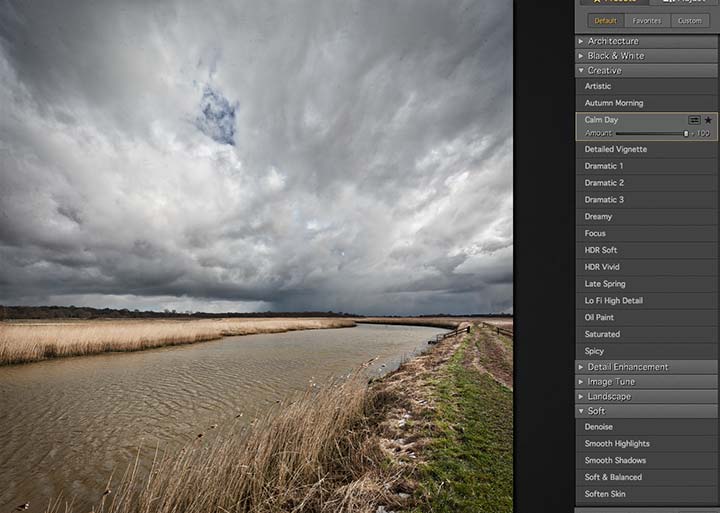The width and height of the screenshot is (720, 513).
Task: Select the HDR Soft preset
Action: tap(646, 250)
